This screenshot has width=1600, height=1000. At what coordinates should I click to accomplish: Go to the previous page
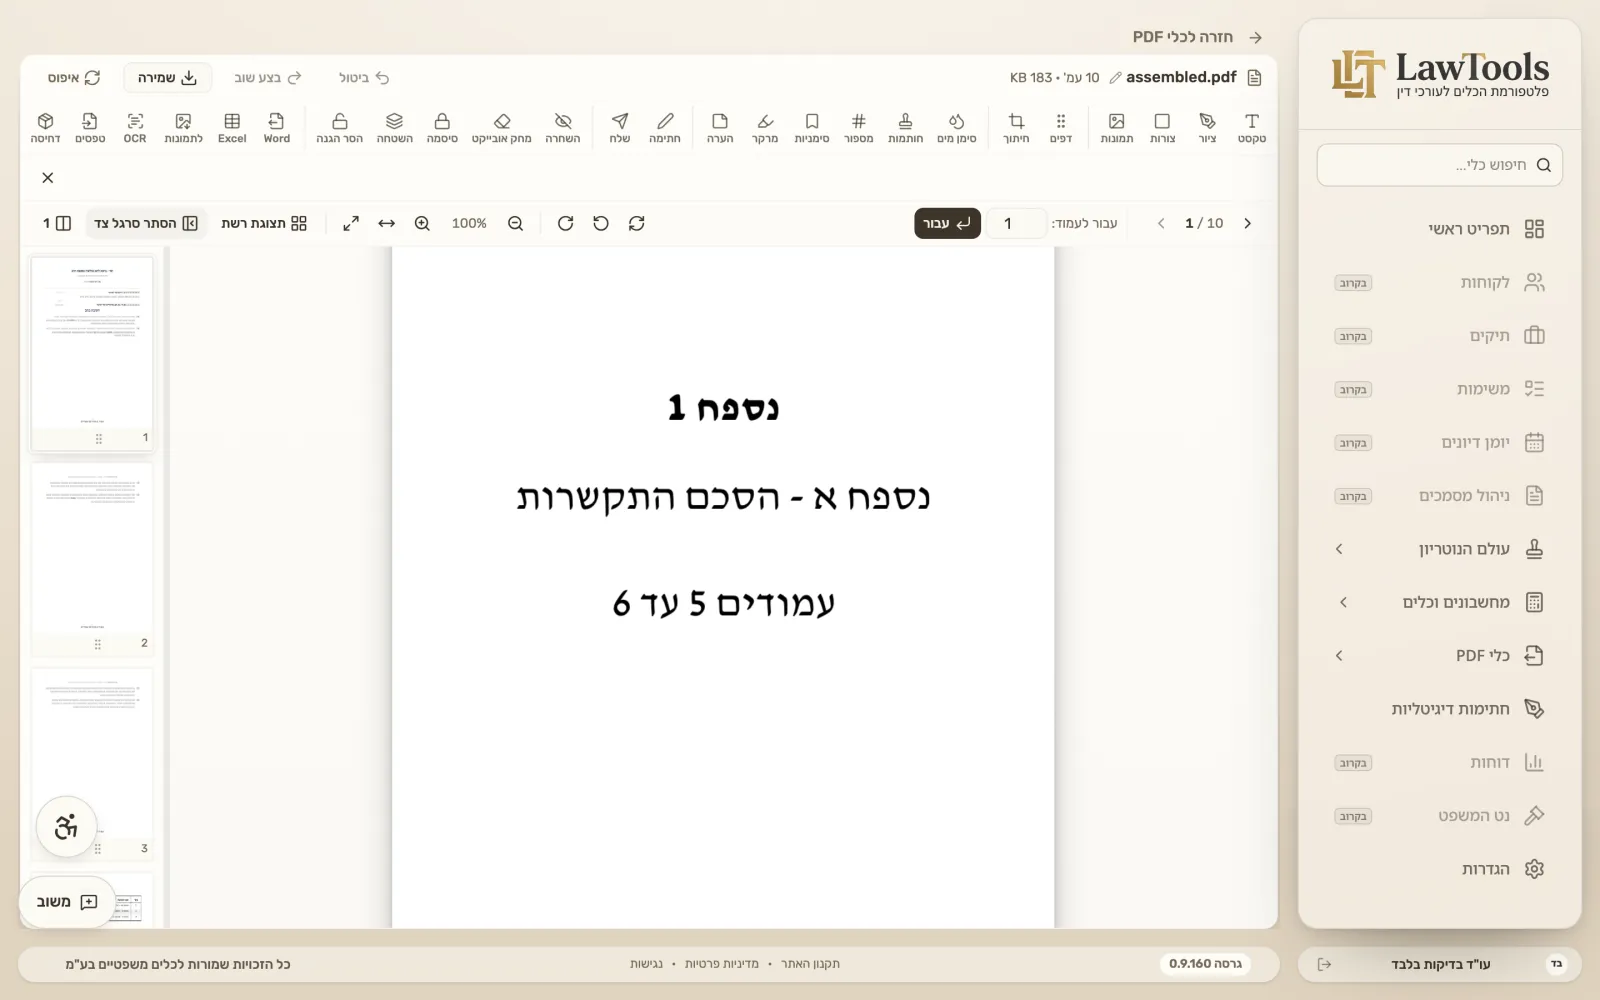(x=1161, y=223)
